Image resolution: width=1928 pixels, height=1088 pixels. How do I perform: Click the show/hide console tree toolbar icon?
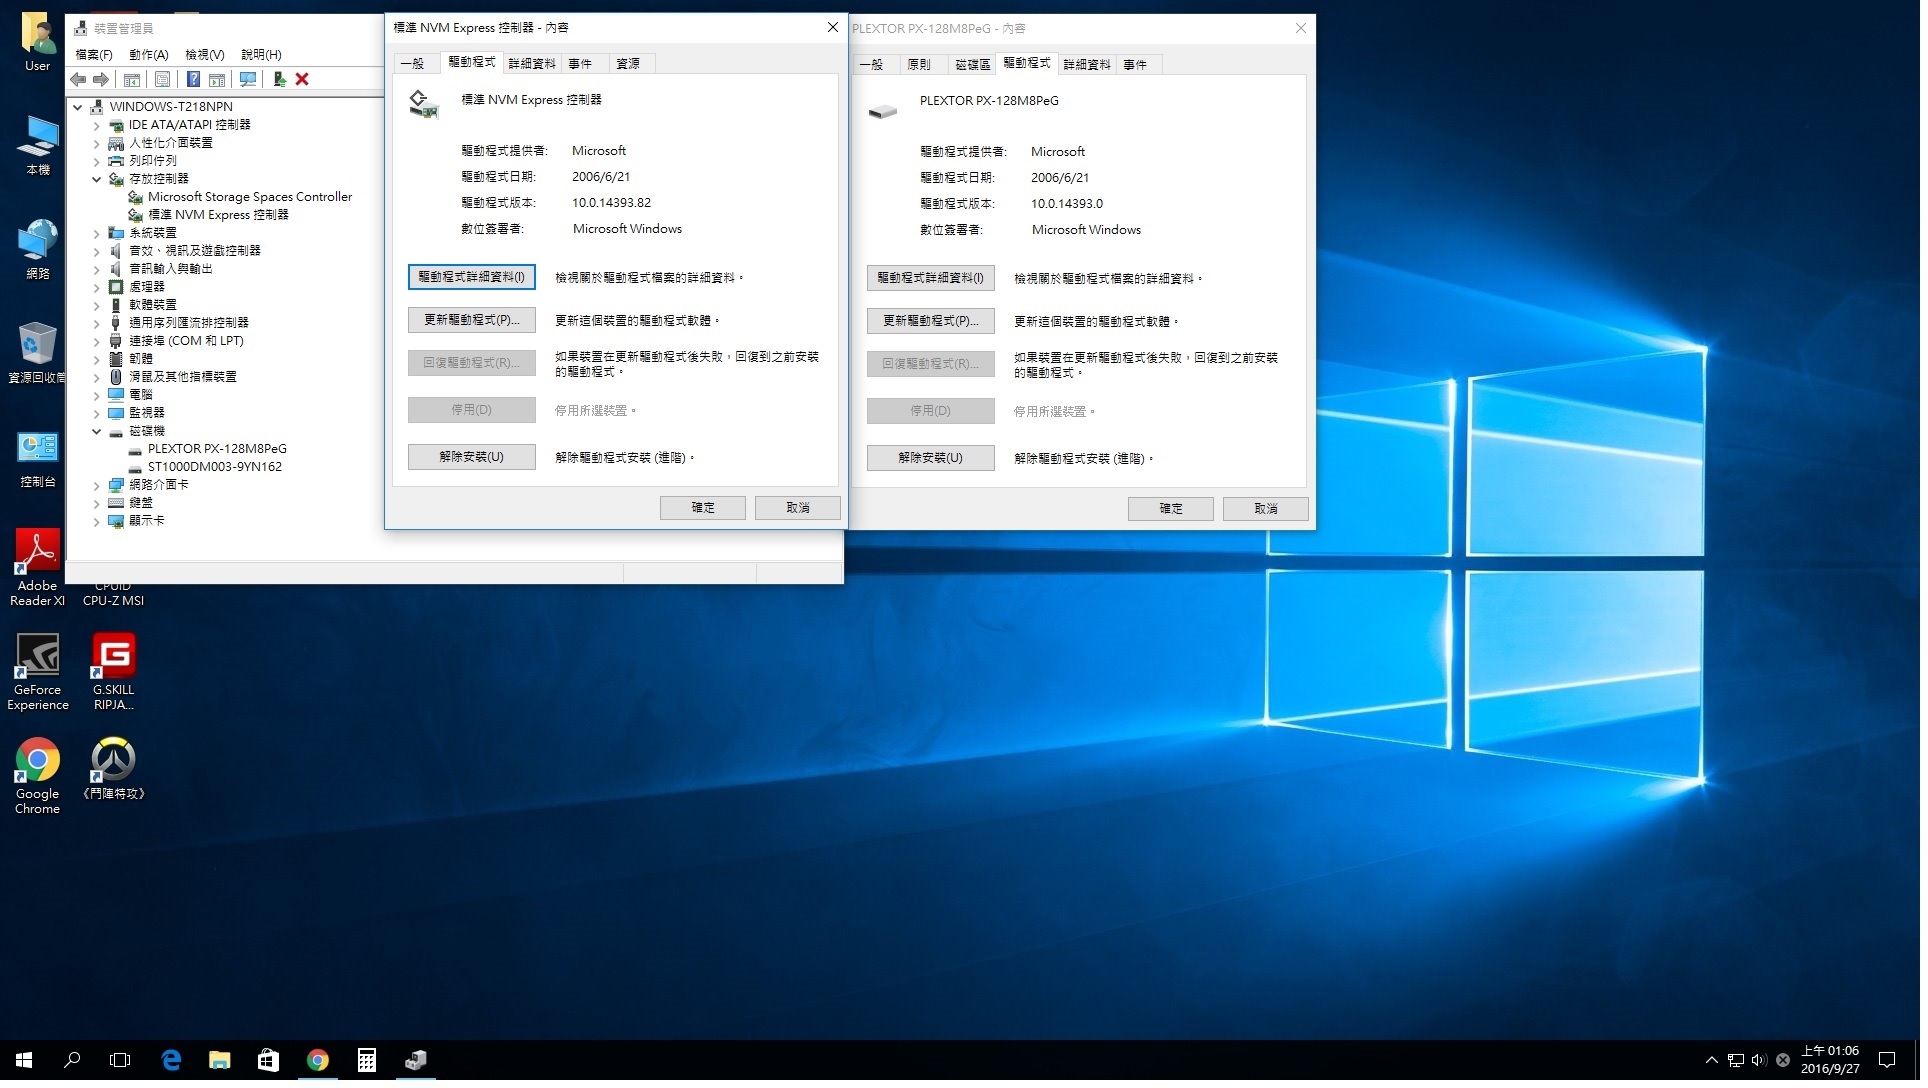(132, 80)
